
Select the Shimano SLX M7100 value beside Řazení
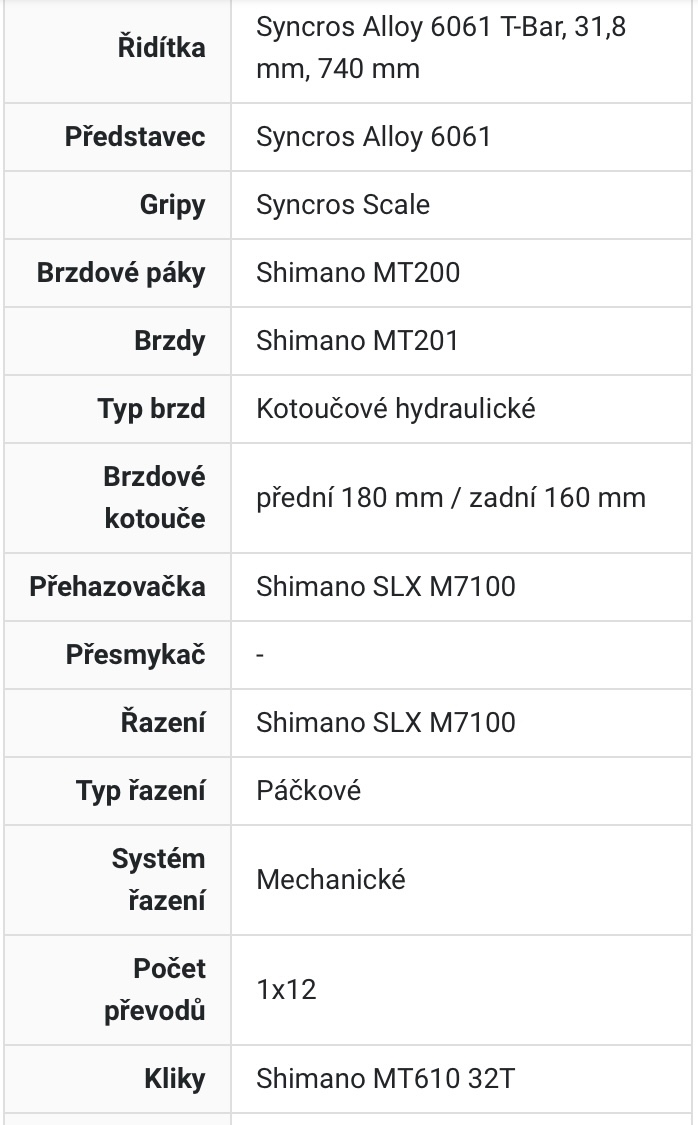(x=386, y=722)
